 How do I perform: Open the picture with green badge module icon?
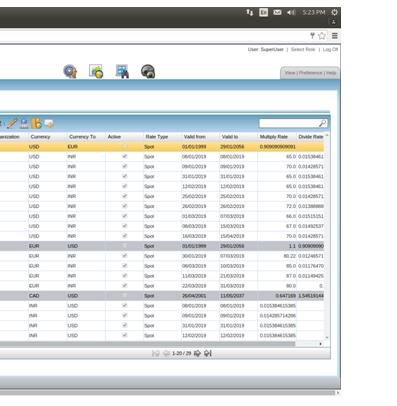[x=96, y=71]
